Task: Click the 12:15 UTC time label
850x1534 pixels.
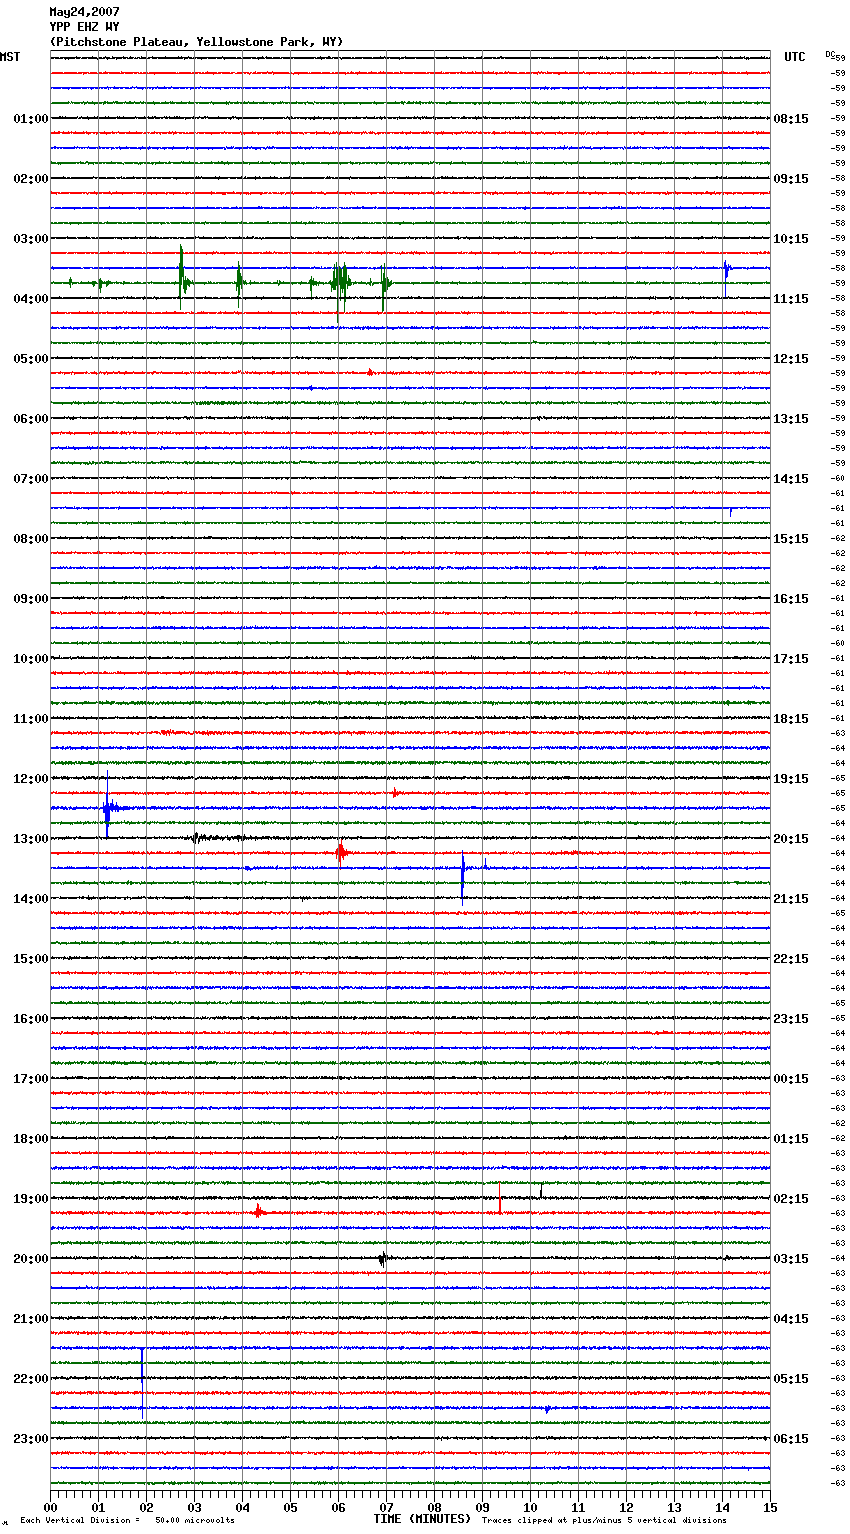Action: coord(791,359)
